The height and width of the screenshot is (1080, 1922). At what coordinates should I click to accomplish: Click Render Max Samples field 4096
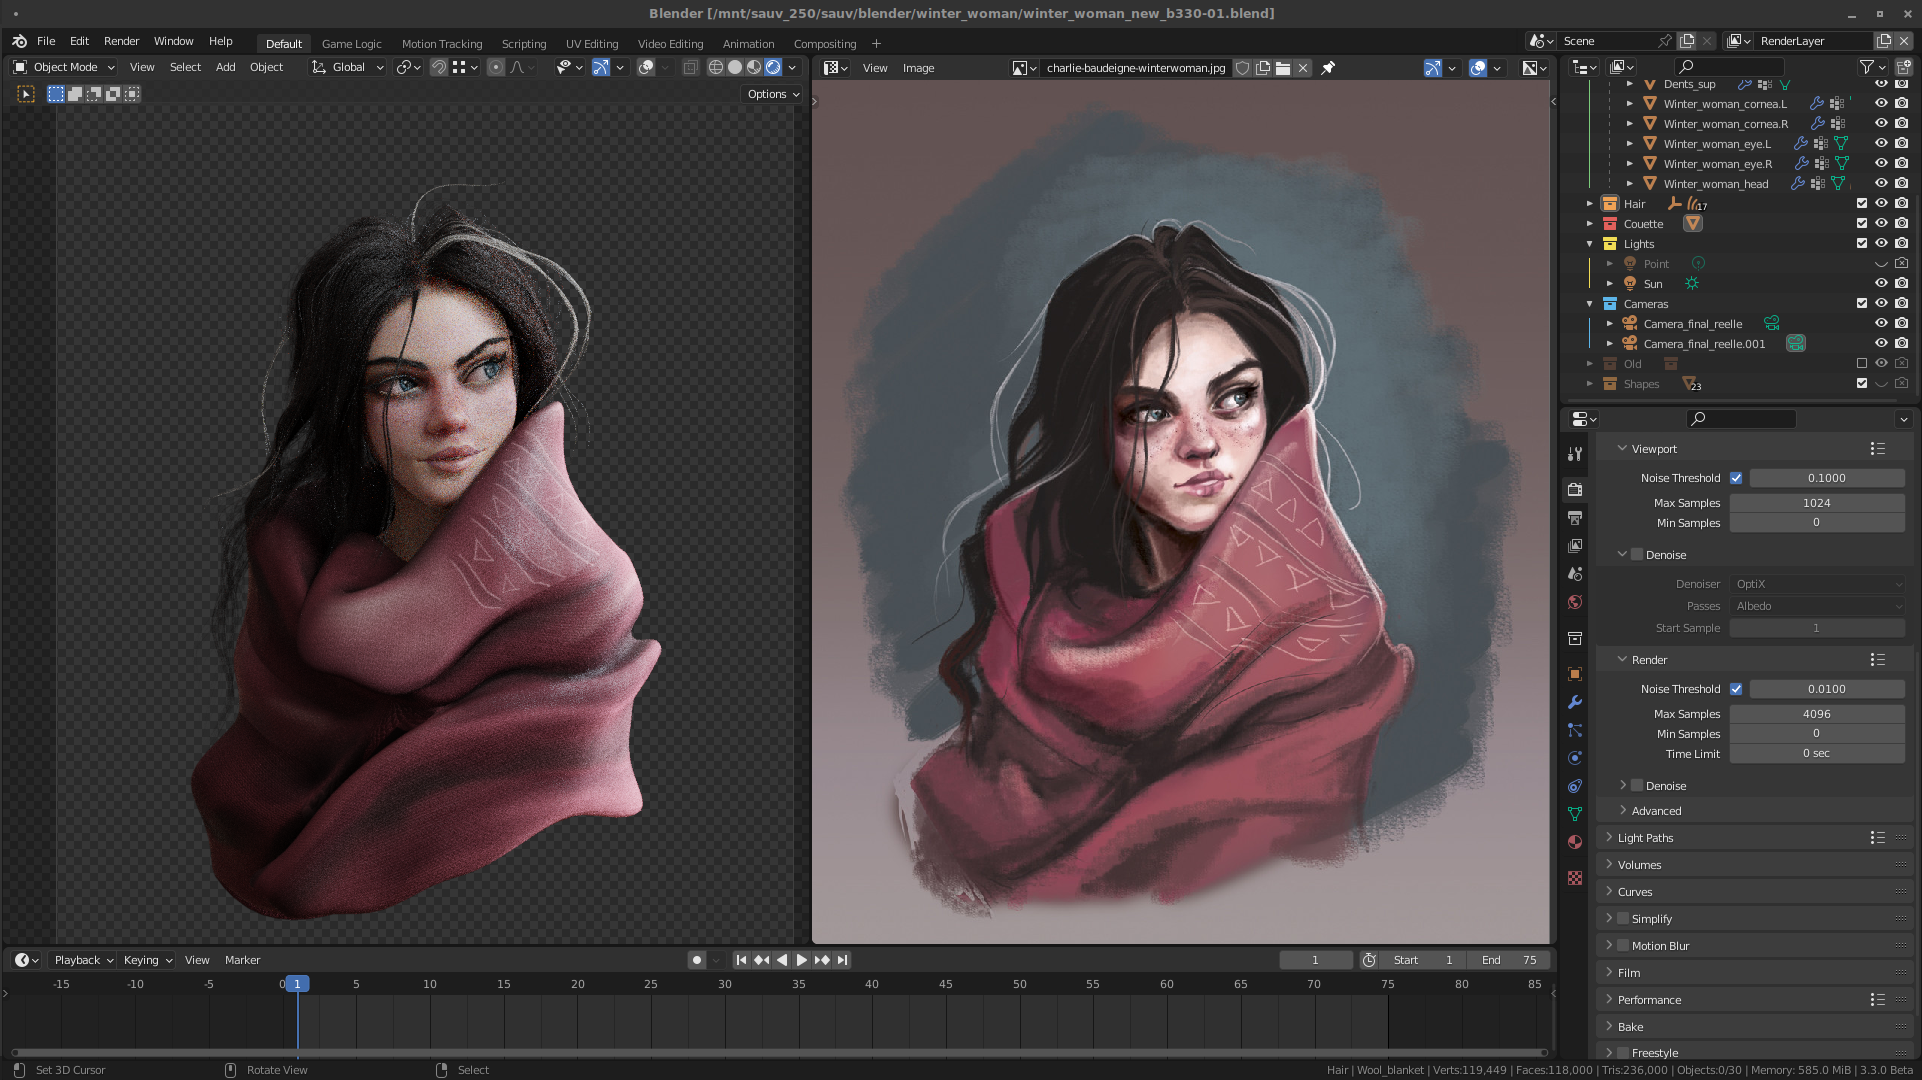click(1817, 714)
